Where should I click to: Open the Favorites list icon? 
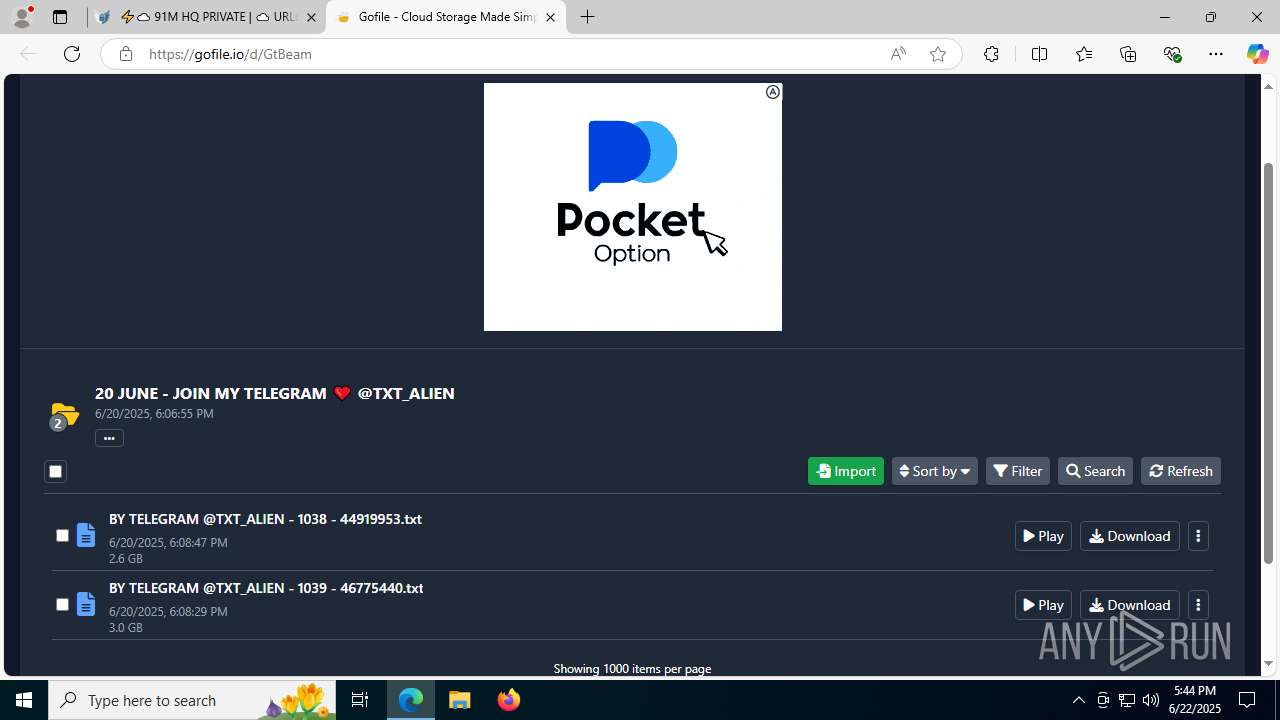1084,54
